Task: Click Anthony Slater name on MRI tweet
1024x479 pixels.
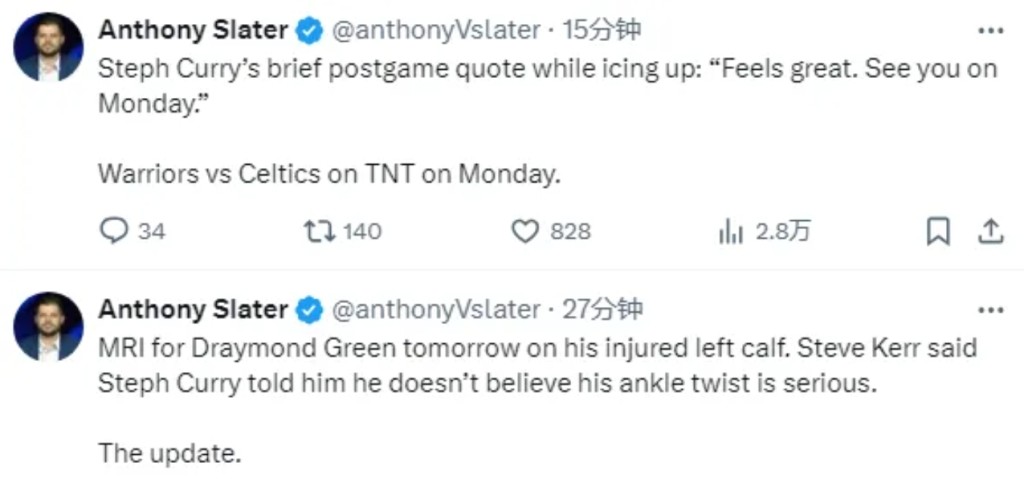Action: click(x=193, y=310)
